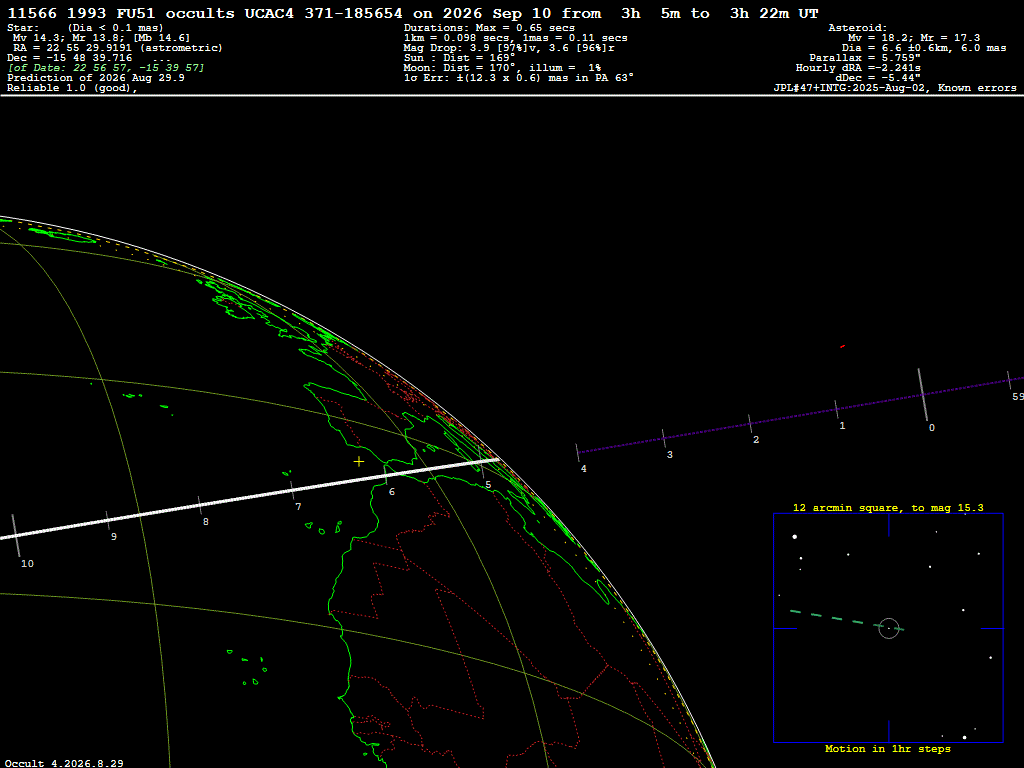Viewport: 1024px width, 768px height.
Task: Click the Motion in 1hr steps label
Action: coord(888,749)
